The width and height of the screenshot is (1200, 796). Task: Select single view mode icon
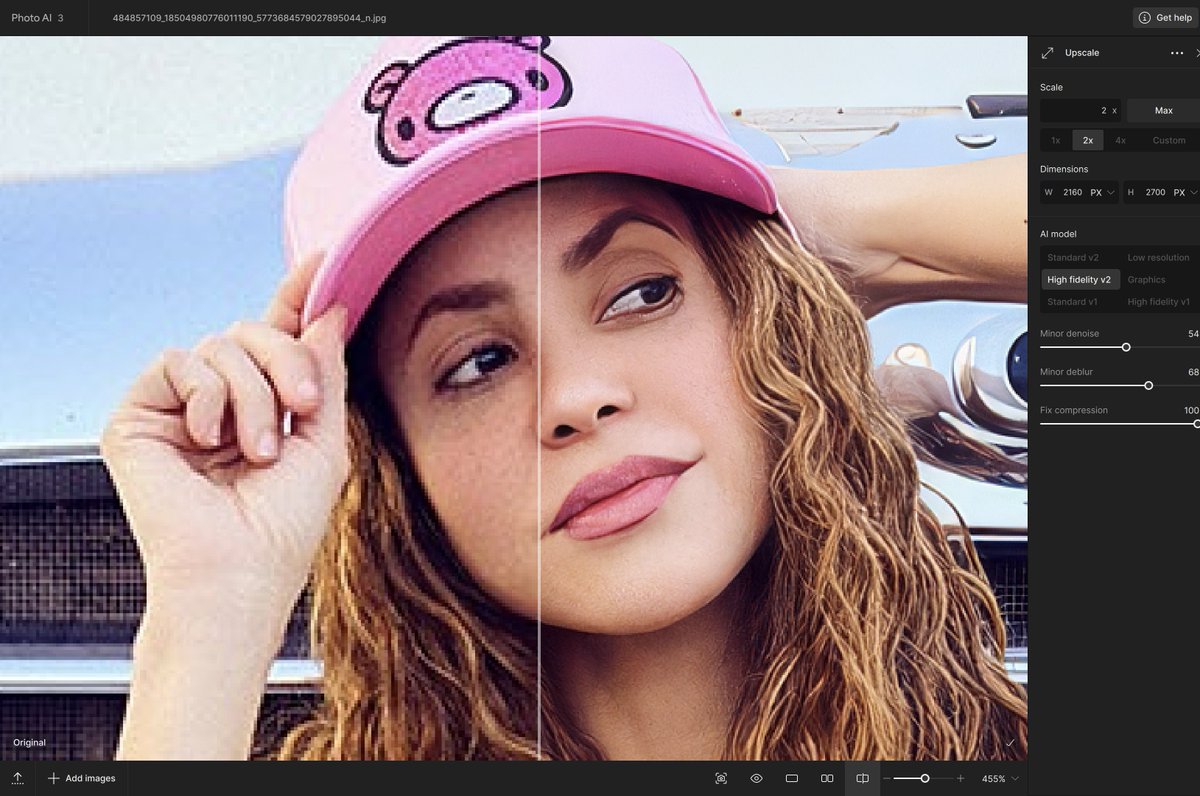click(x=791, y=778)
